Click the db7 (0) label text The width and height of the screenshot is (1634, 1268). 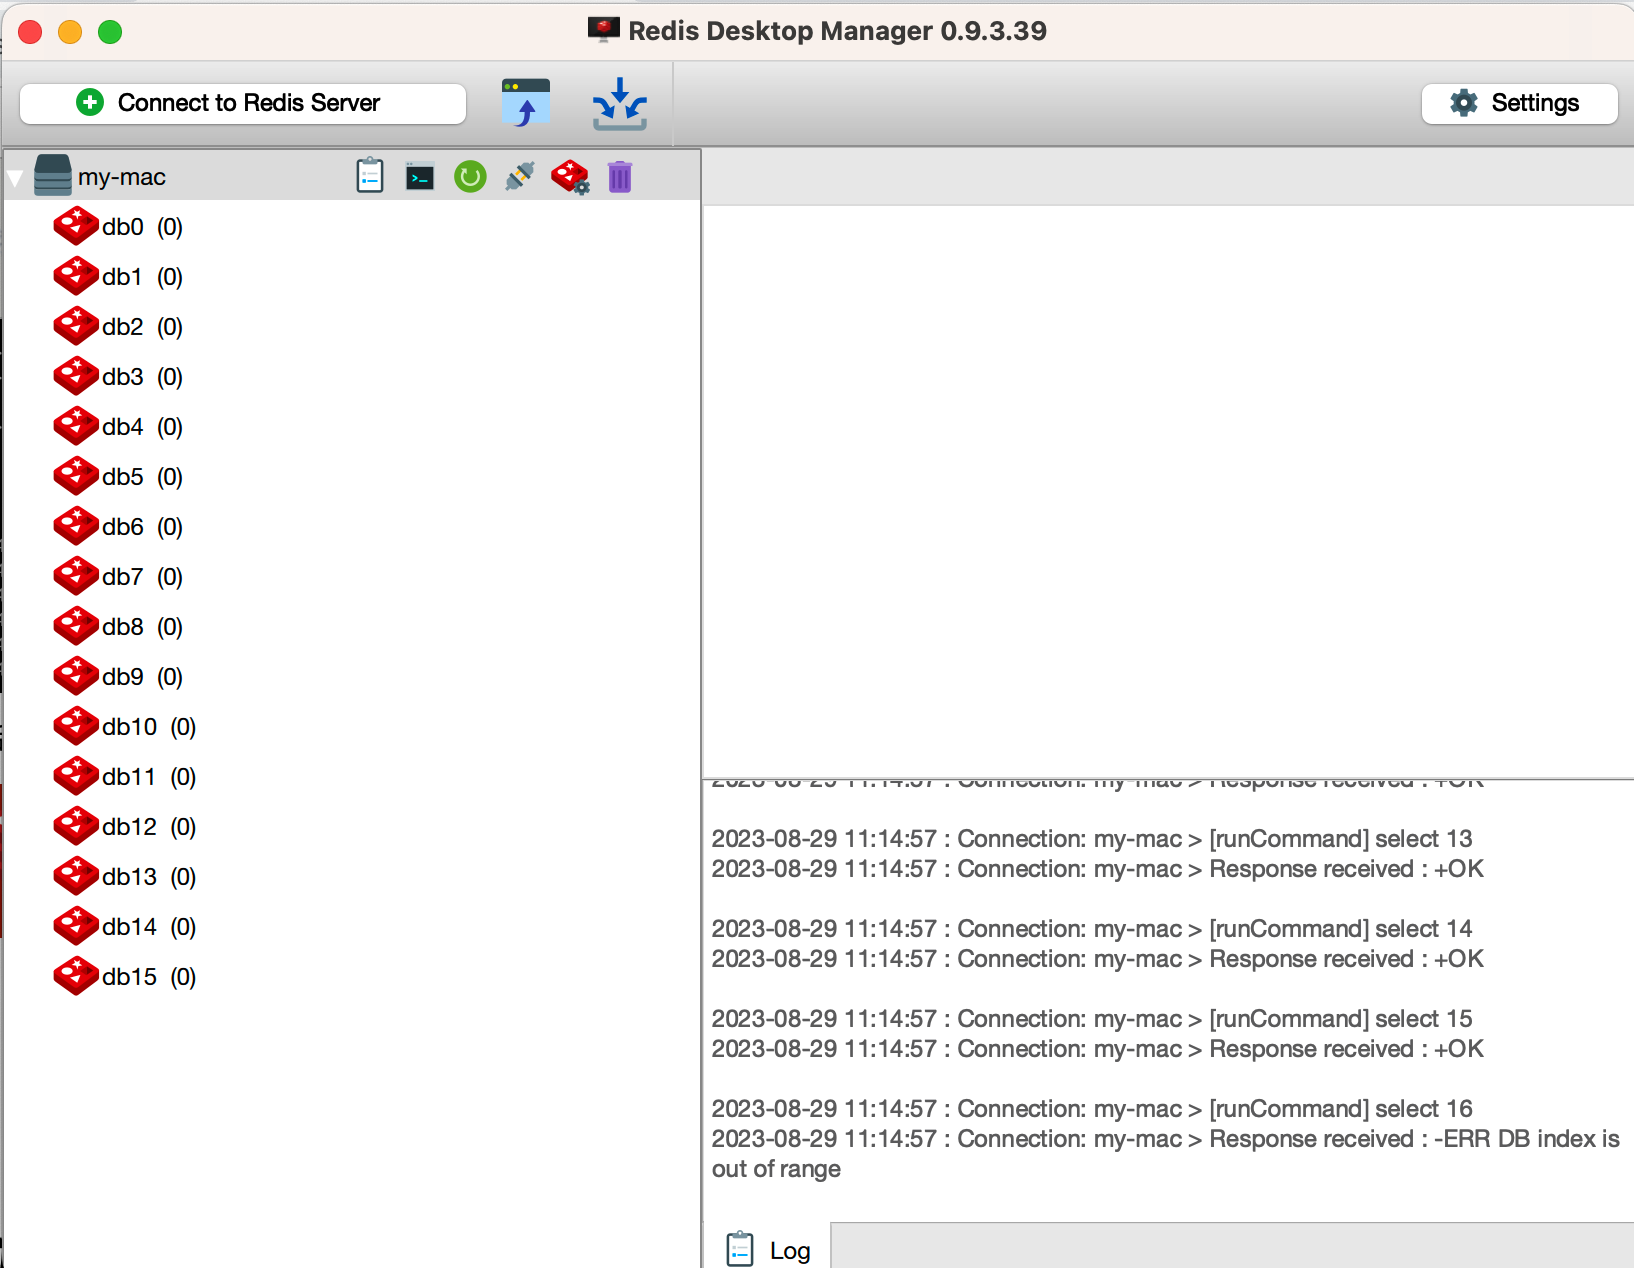(142, 577)
